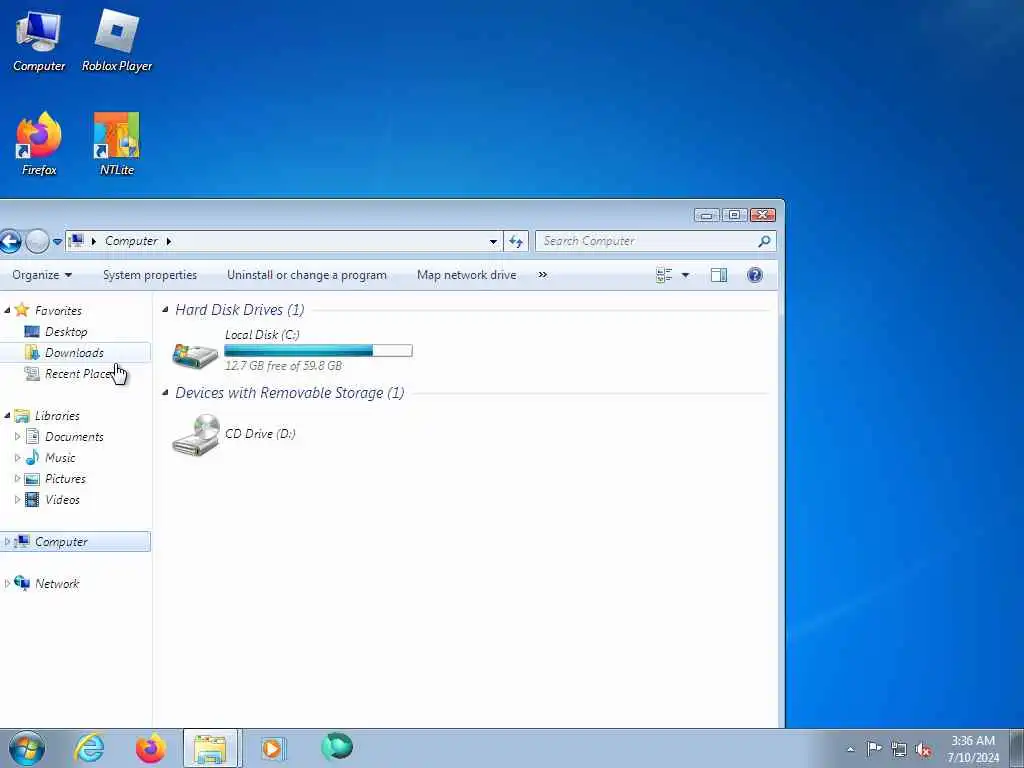Open Action Center flag icon
1024x768 pixels.
874,748
